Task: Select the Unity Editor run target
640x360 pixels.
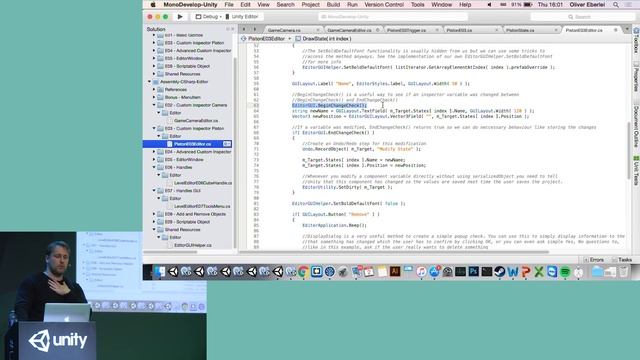Action: 242,17
